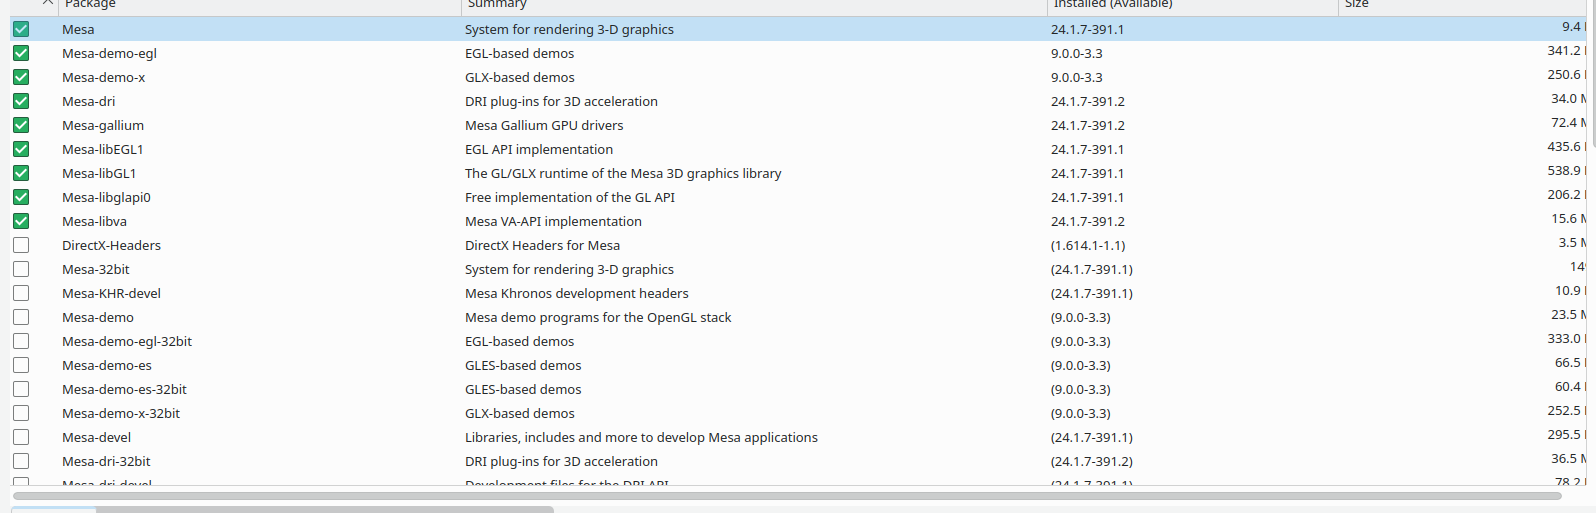Select Mesa-32bit package name
The image size is (1596, 513).
[x=96, y=269]
